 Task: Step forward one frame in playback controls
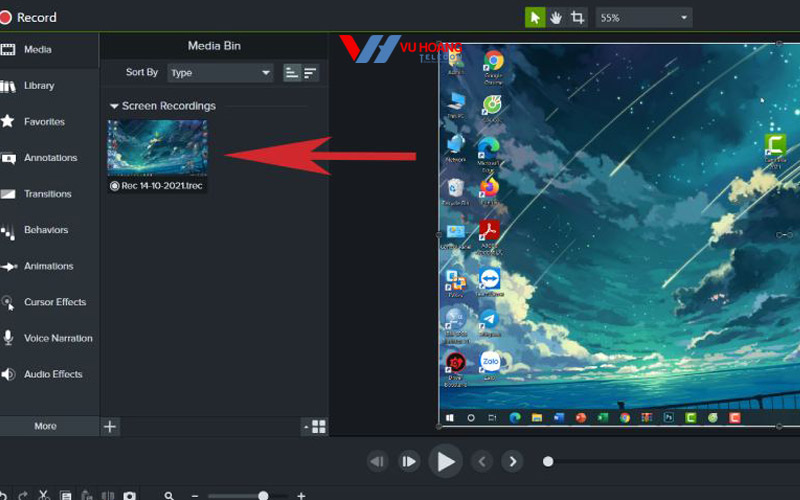pyautogui.click(x=409, y=462)
